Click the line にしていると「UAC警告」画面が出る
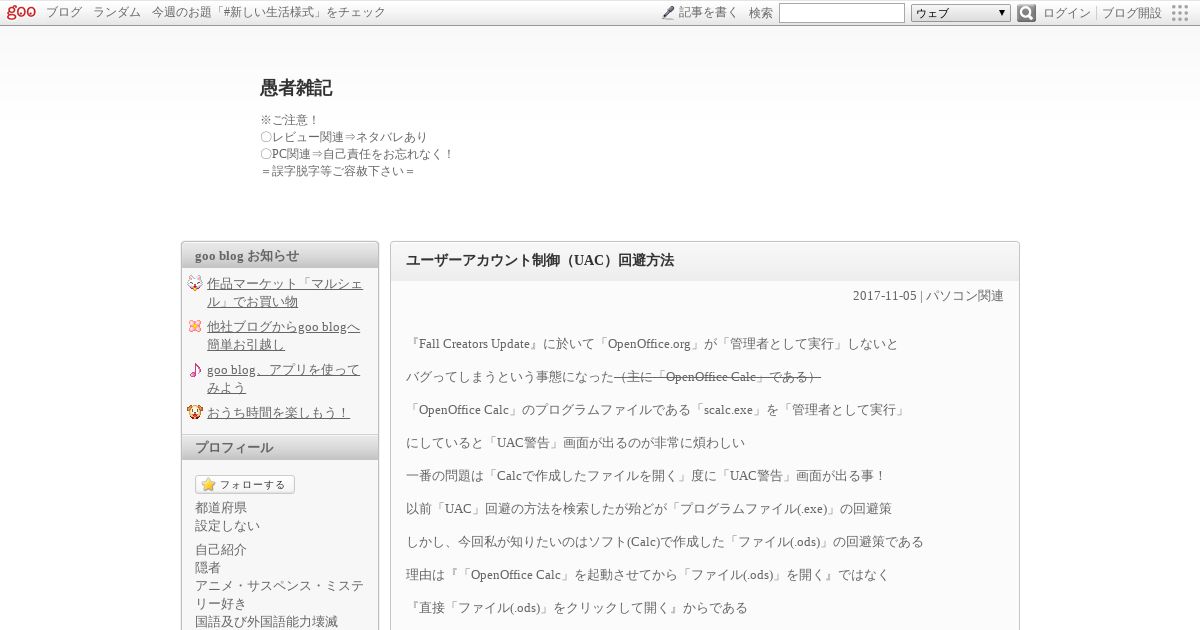This screenshot has width=1200, height=630. pyautogui.click(x=576, y=443)
